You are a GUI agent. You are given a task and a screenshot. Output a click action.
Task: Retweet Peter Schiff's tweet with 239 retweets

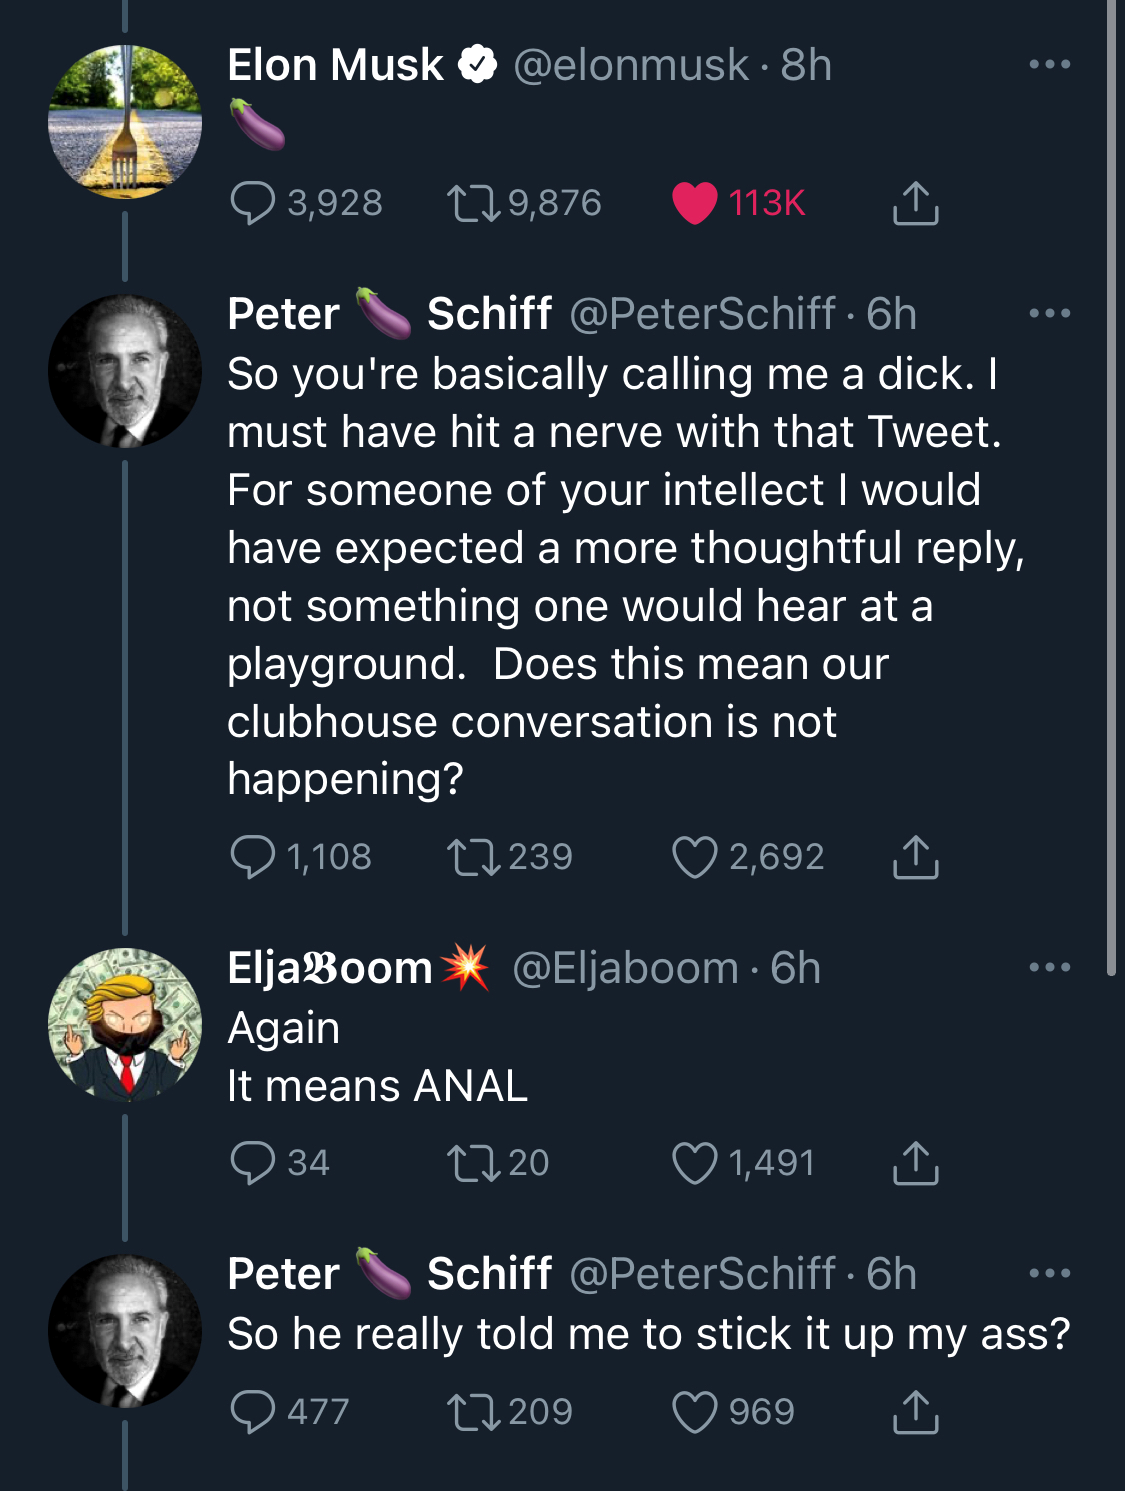pos(473,857)
